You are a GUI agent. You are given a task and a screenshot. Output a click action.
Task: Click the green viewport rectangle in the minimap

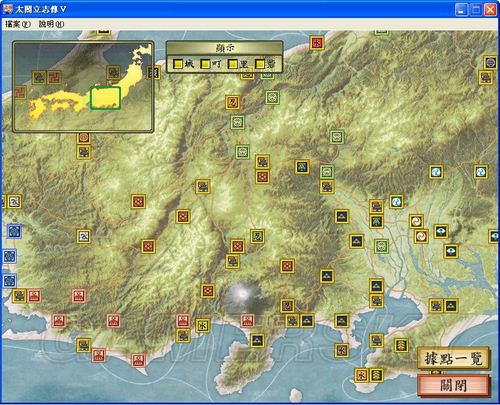(x=105, y=98)
